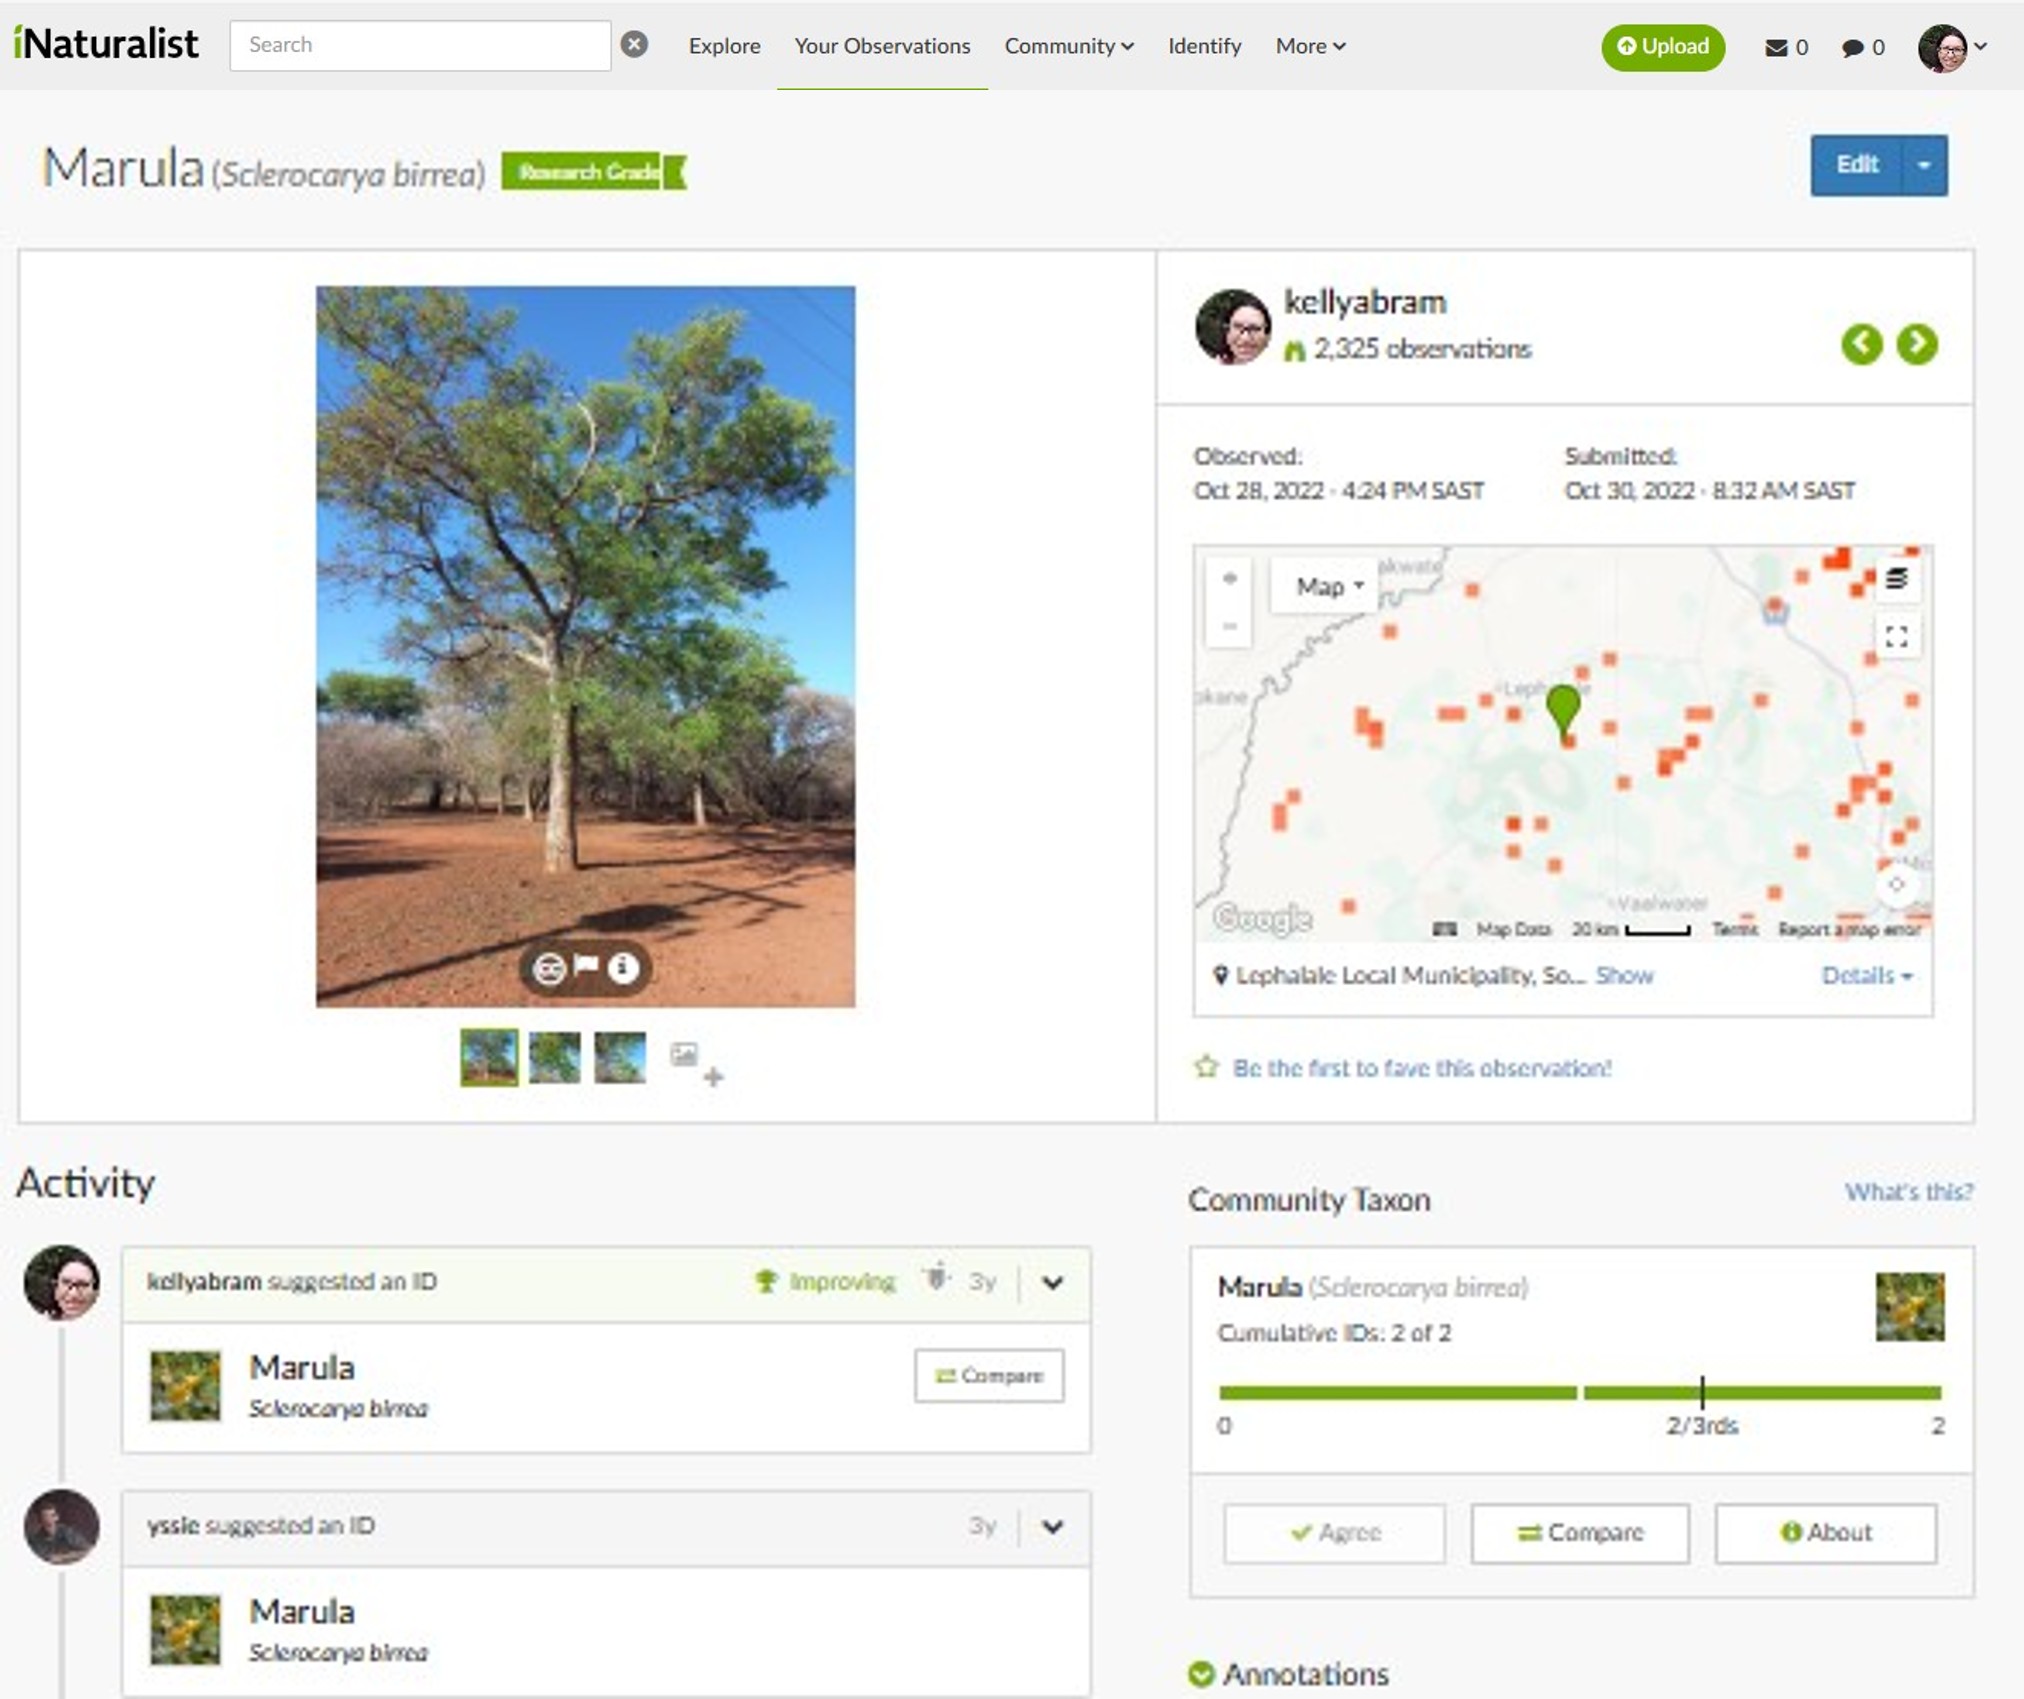Viewport: 2024px width, 1699px height.
Task: Open the messages envelope icon
Action: click(1776, 47)
